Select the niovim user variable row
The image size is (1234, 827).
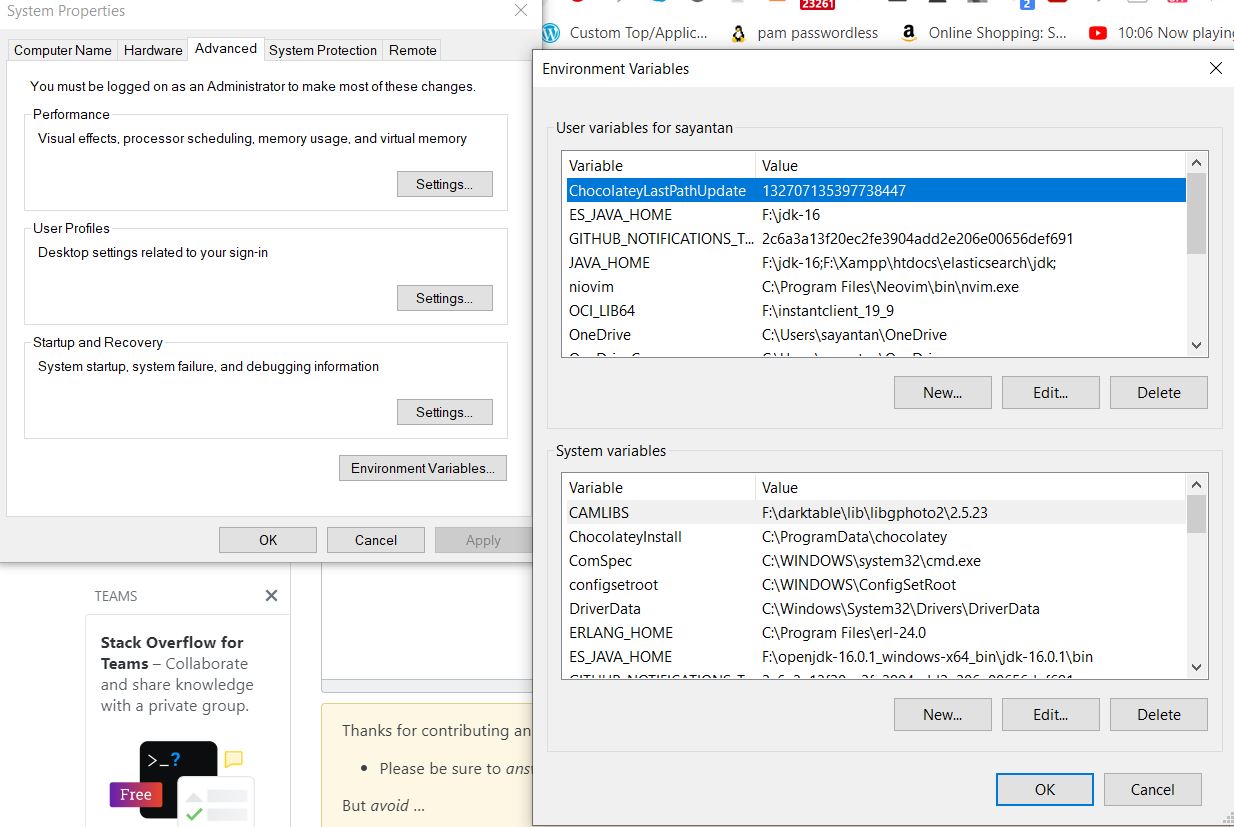pyautogui.click(x=875, y=287)
